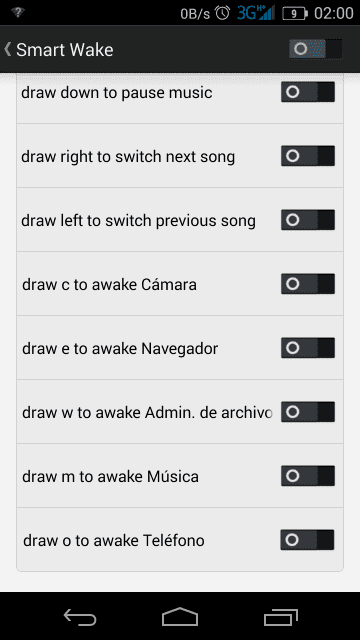
Task: Enable draw c to awake Cámara
Action: pyautogui.click(x=308, y=284)
